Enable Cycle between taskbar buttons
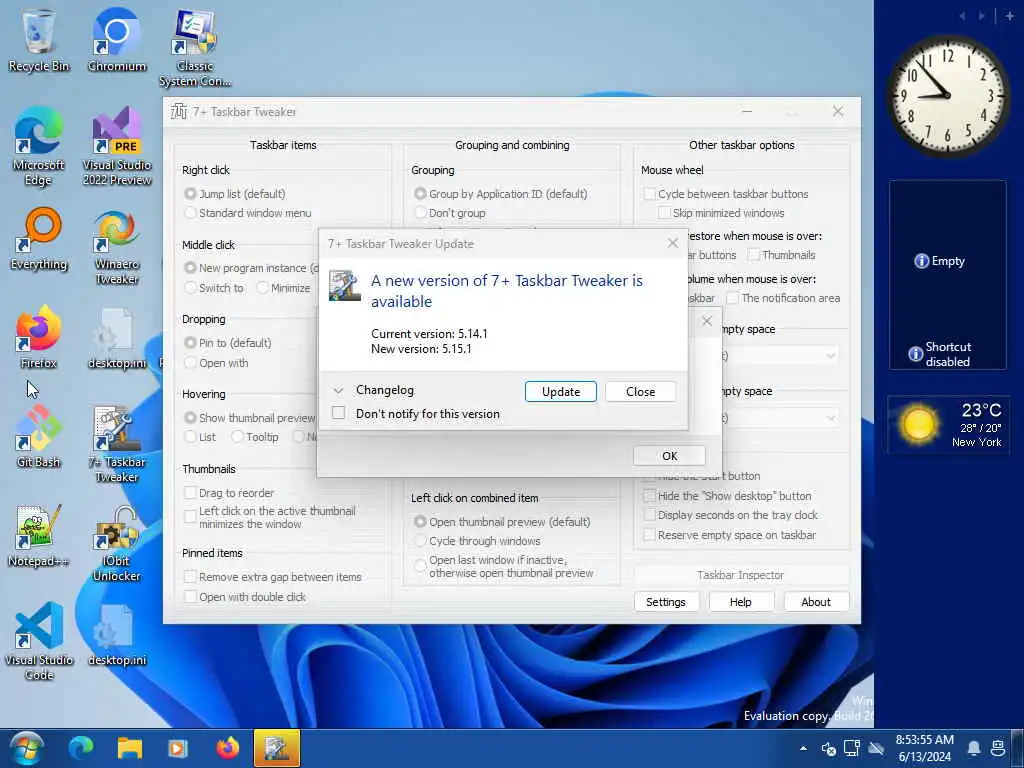Viewport: 1024px width, 768px height. (649, 194)
